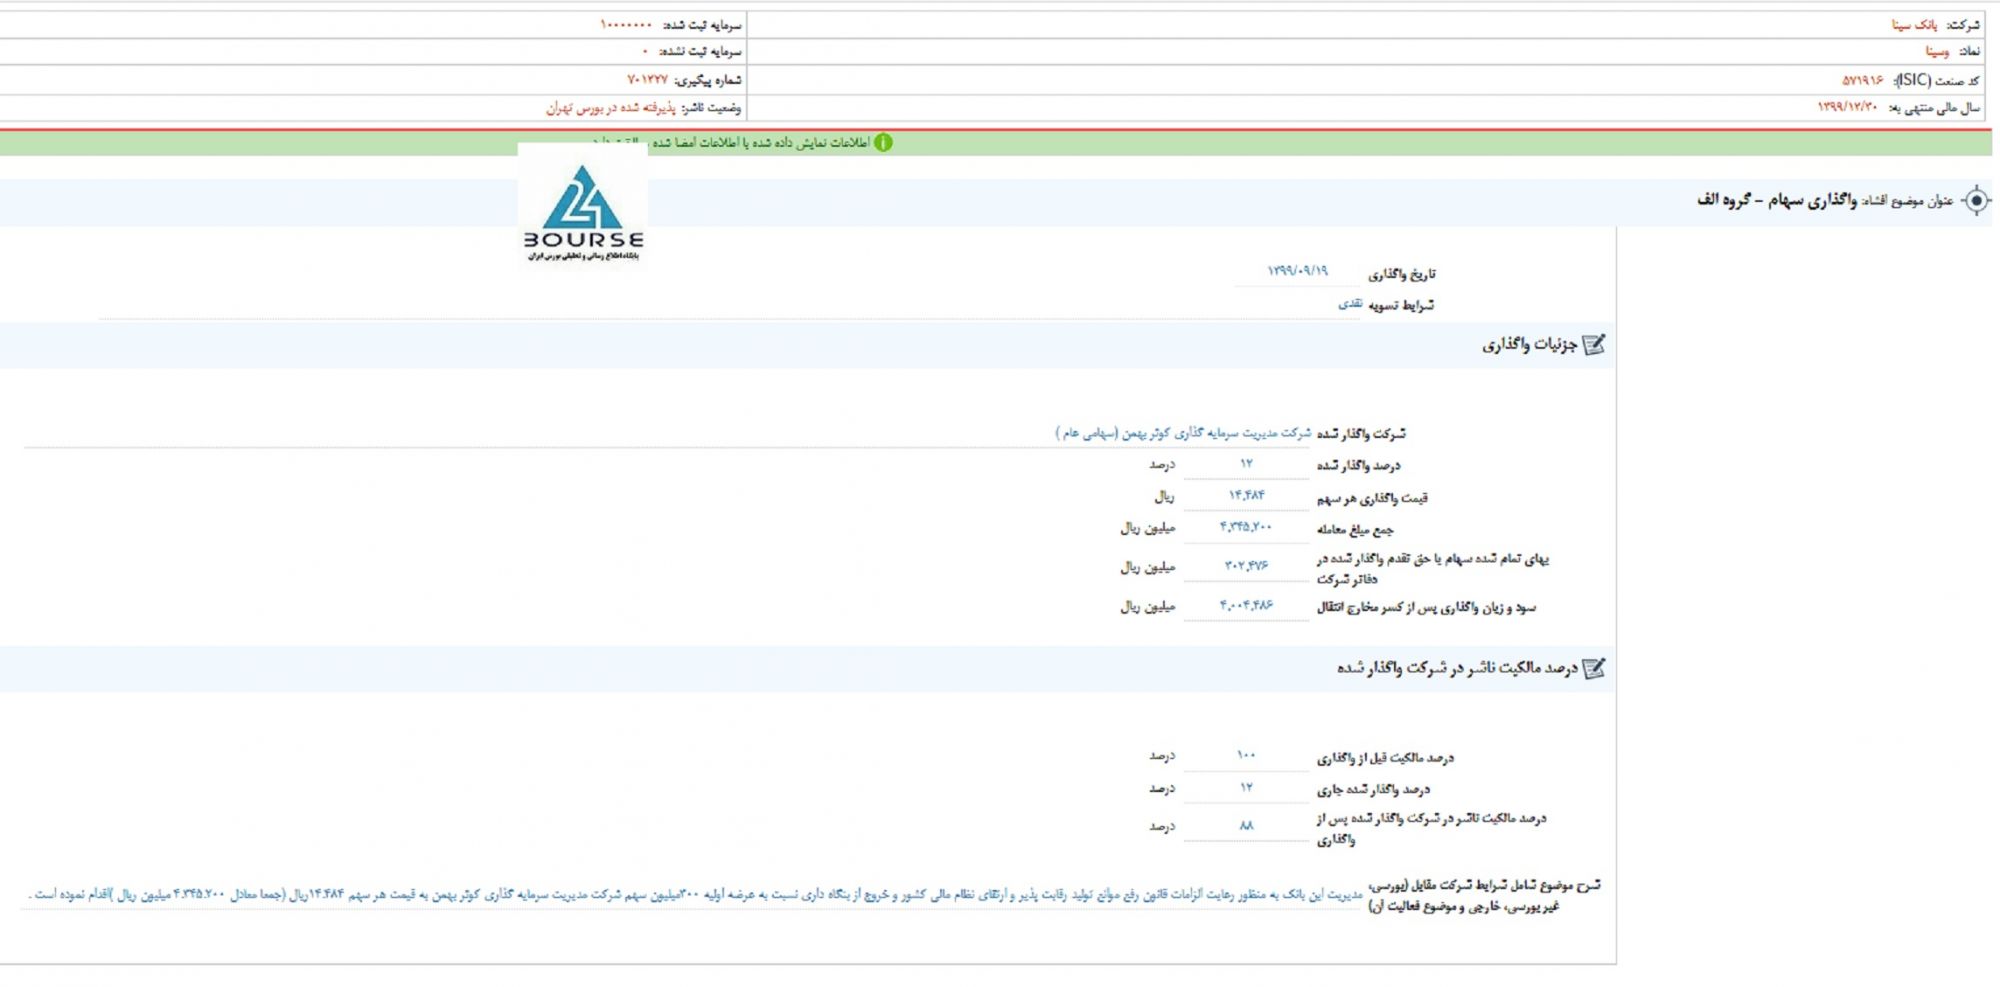Click the disclosure title واگذاری سهام – گروه الف
The image size is (2000, 987).
(1777, 200)
